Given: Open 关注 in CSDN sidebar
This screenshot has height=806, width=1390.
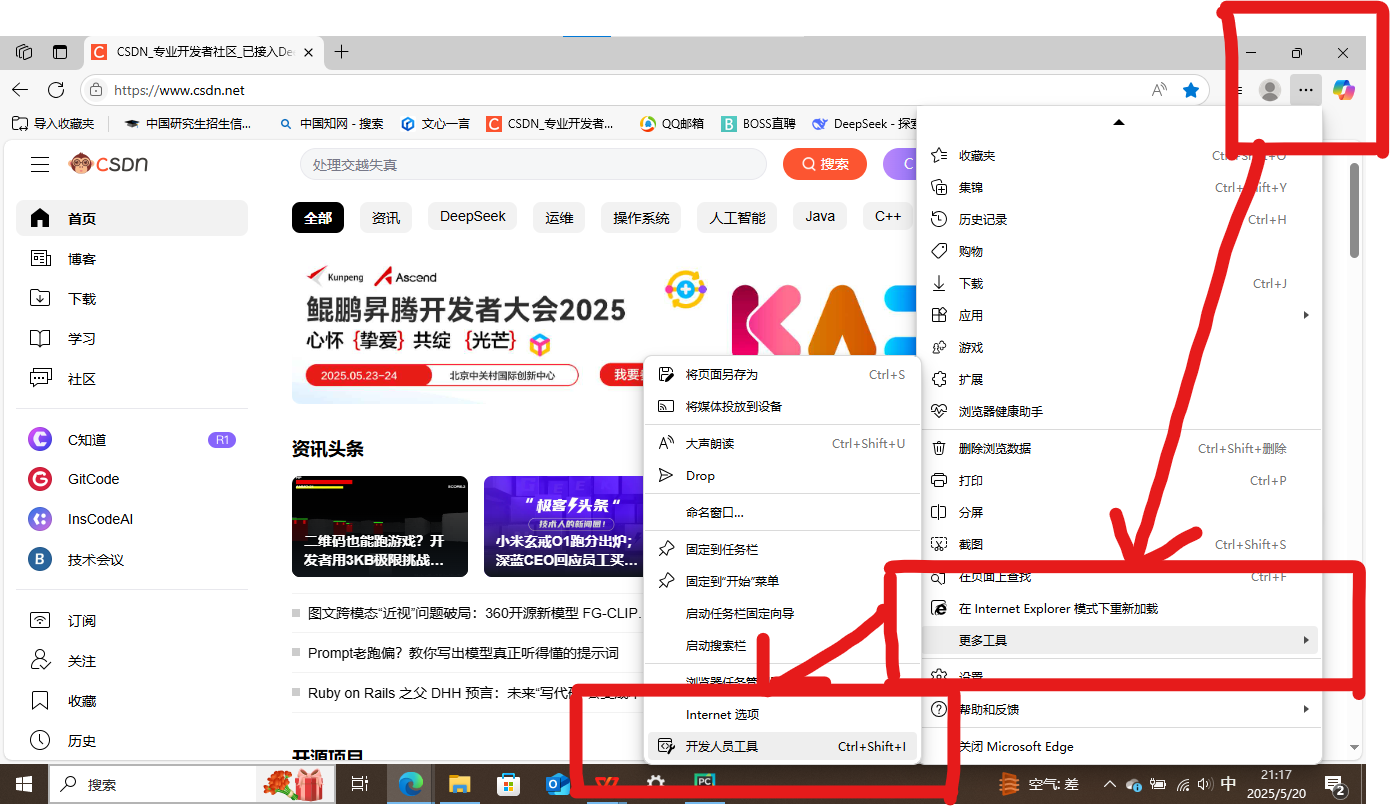Looking at the screenshot, I should (132, 661).
